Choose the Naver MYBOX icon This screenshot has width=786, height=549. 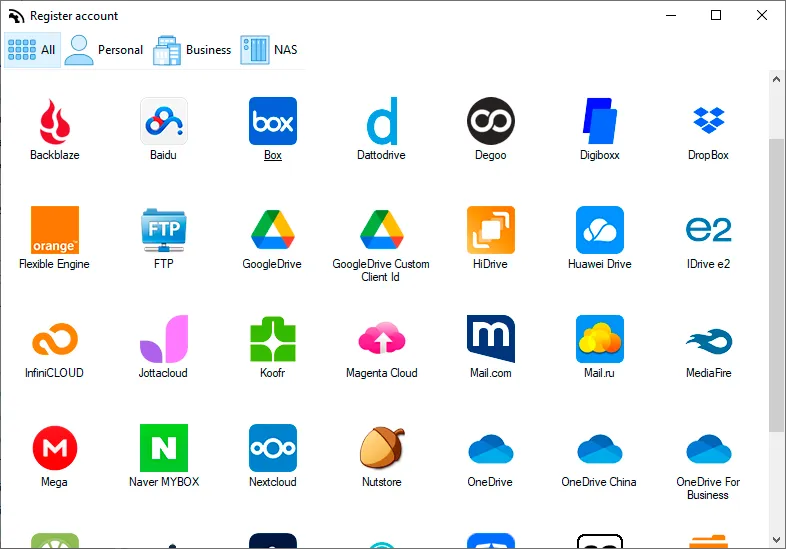(164, 448)
